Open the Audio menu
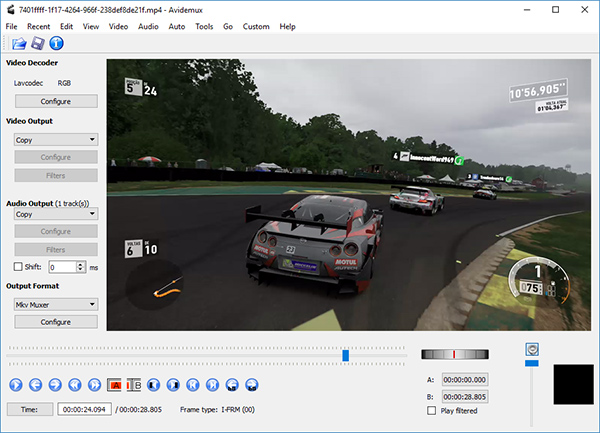Screen dimensions: 600x433 coord(148,26)
